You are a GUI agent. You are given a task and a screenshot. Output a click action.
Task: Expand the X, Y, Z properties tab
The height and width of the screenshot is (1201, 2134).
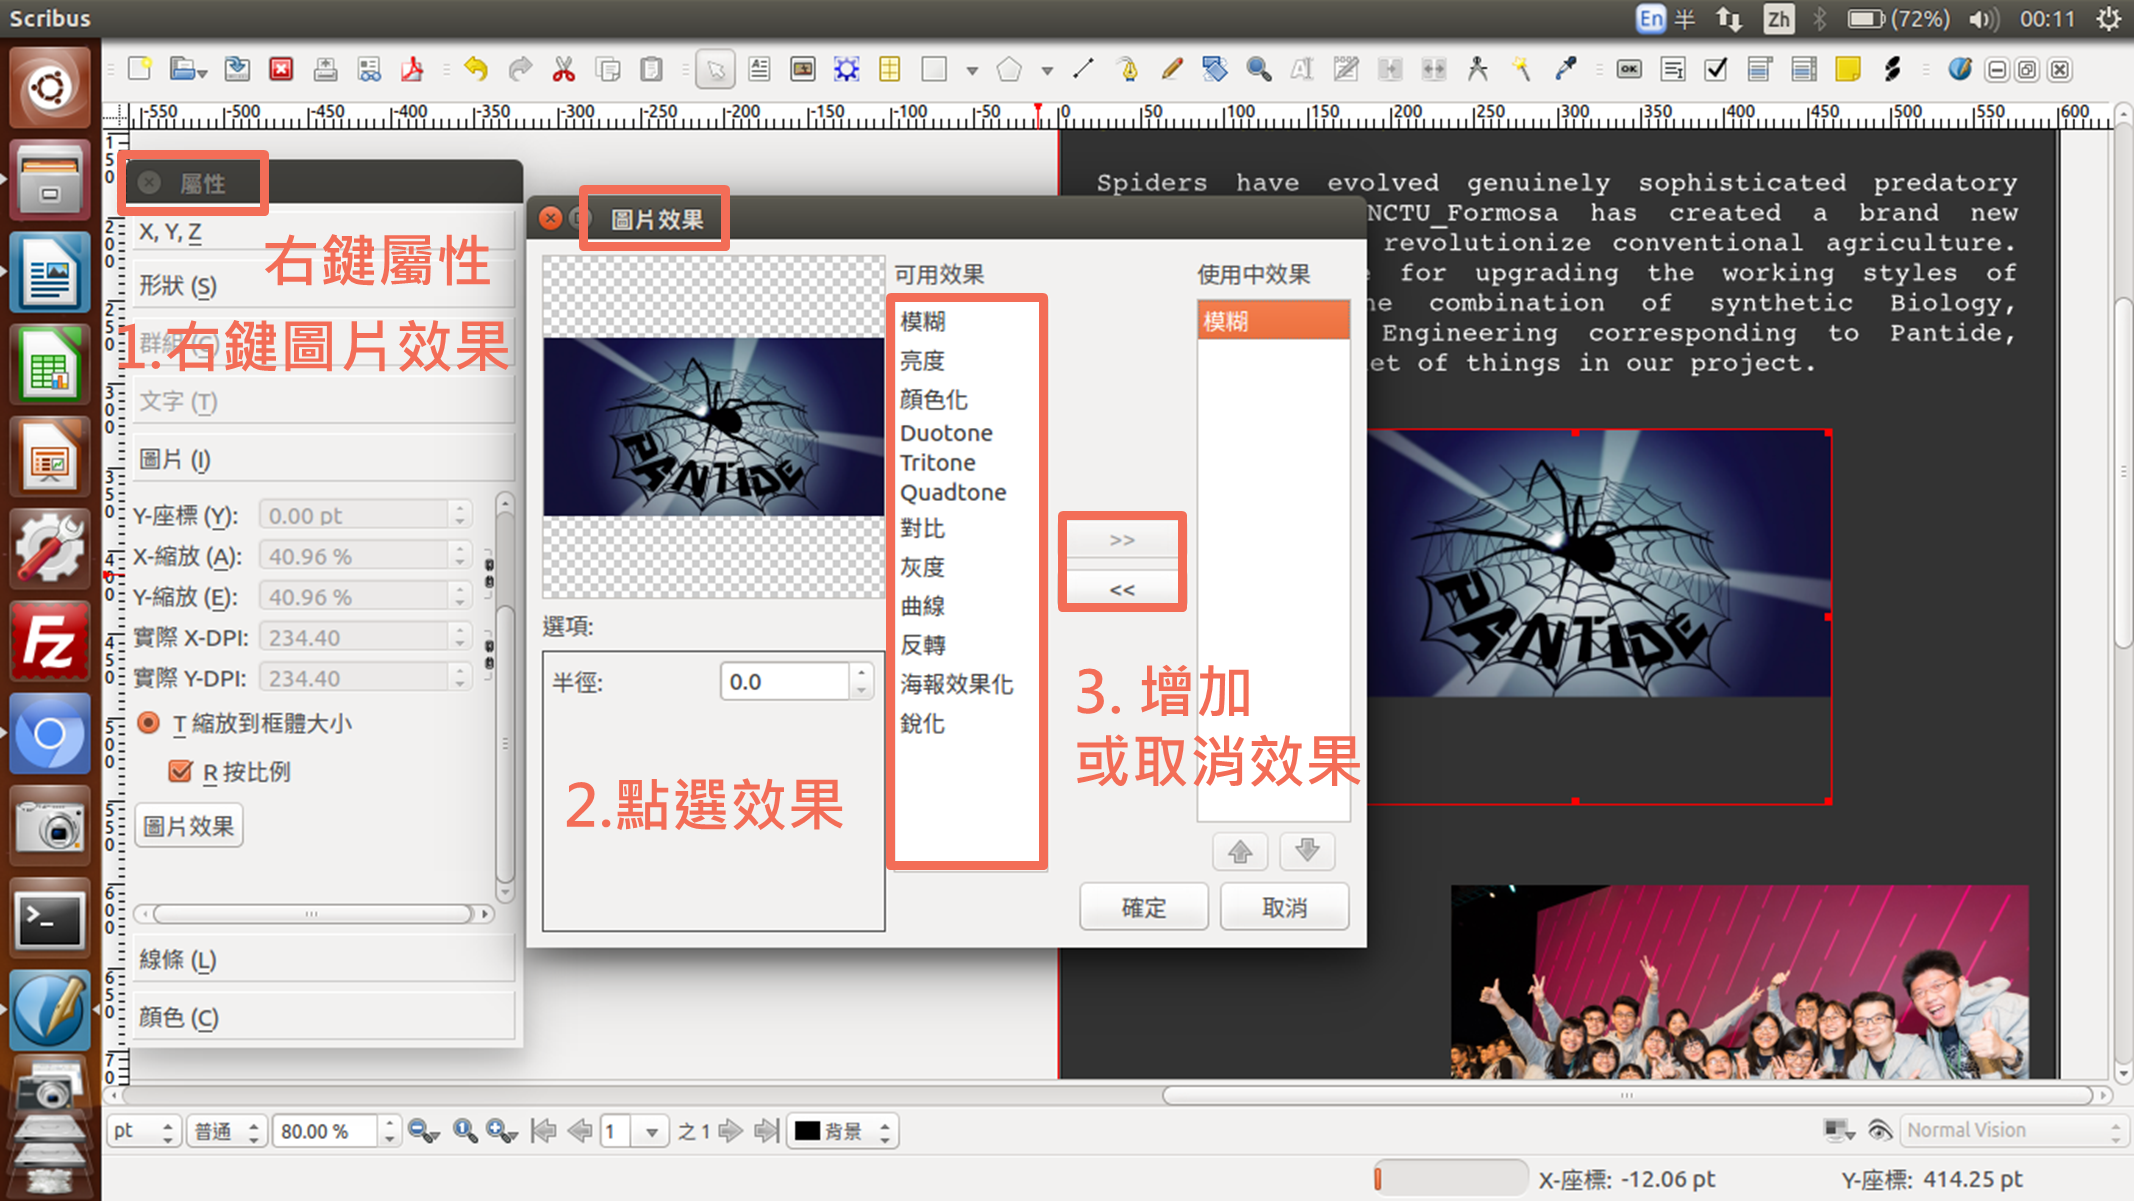click(x=323, y=232)
